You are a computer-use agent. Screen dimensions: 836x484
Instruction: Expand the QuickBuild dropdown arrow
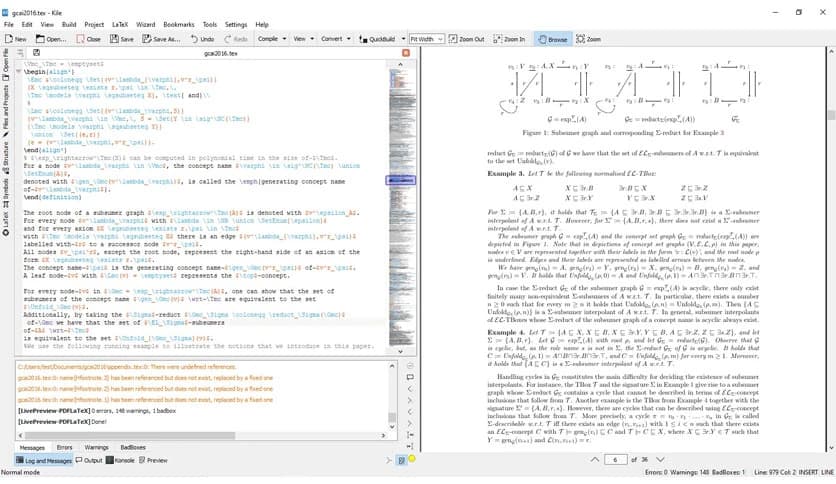click(403, 39)
